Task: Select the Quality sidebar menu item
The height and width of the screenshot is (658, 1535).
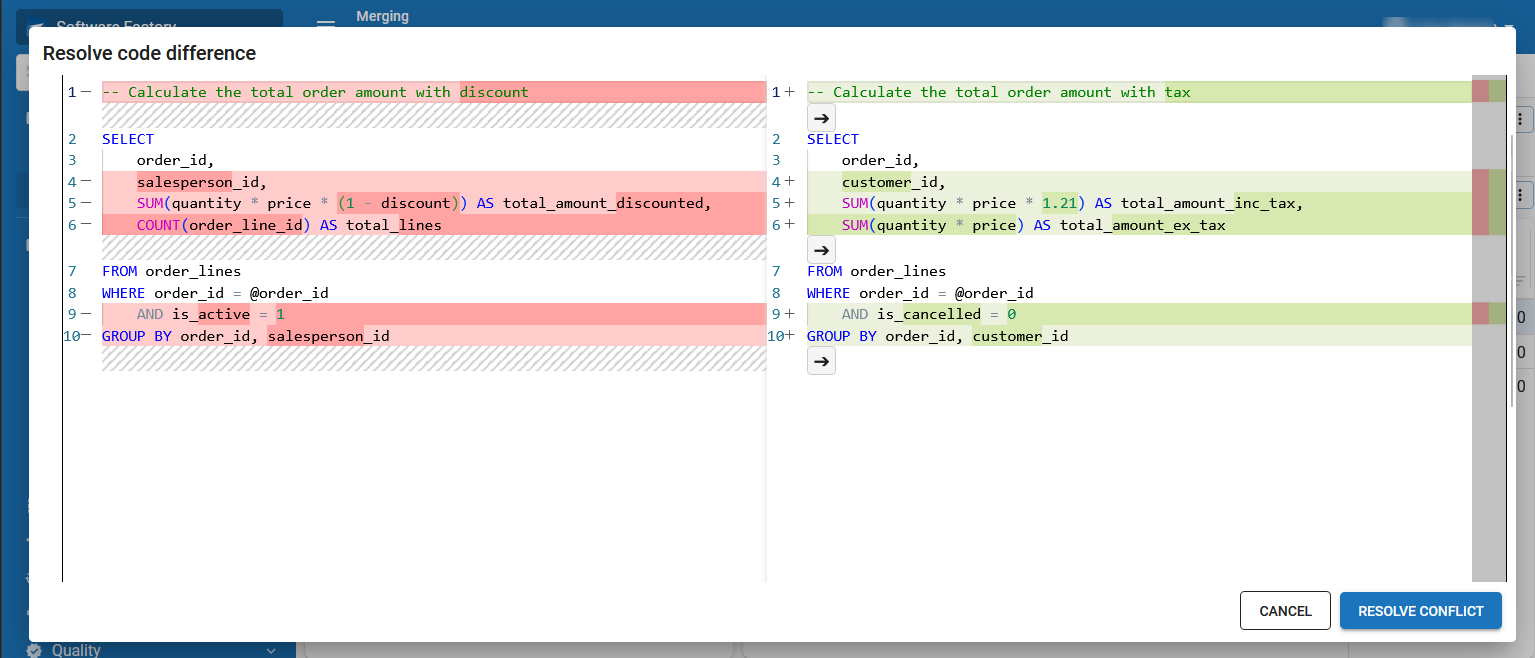Action: [x=77, y=650]
